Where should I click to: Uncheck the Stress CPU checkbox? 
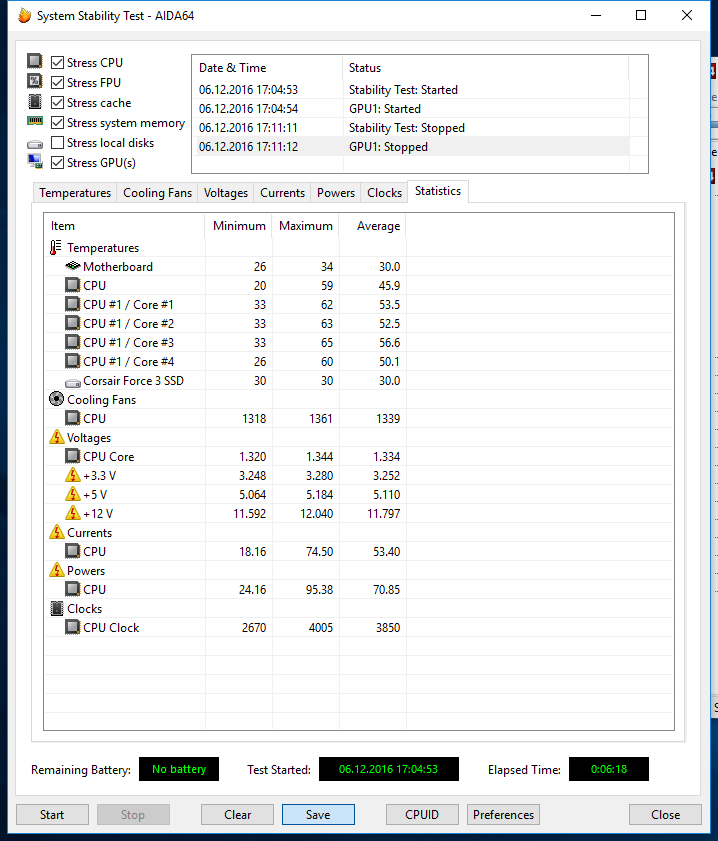tap(57, 63)
